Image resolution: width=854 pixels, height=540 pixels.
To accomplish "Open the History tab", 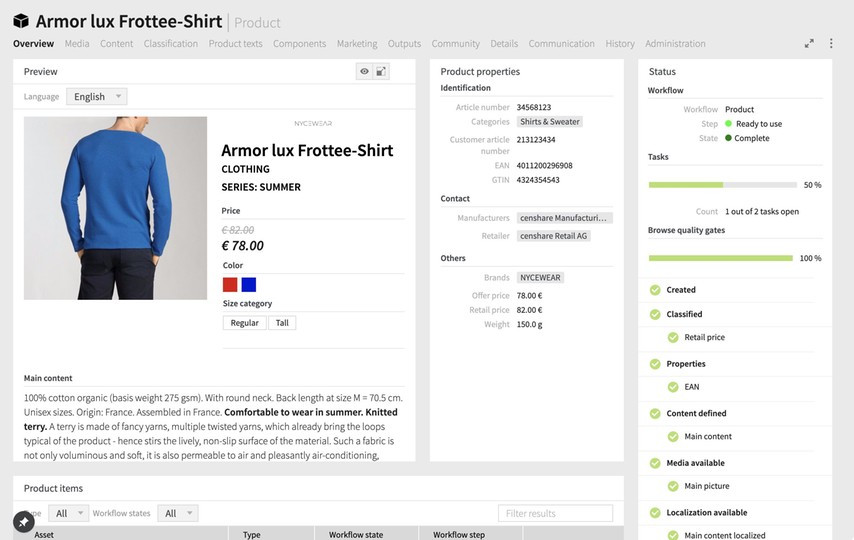I will (620, 44).
